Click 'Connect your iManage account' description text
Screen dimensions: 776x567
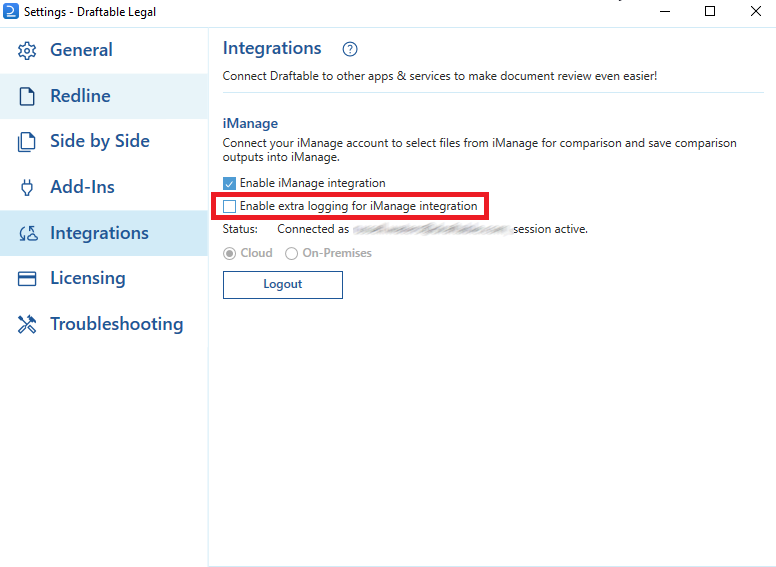pyautogui.click(x=480, y=150)
